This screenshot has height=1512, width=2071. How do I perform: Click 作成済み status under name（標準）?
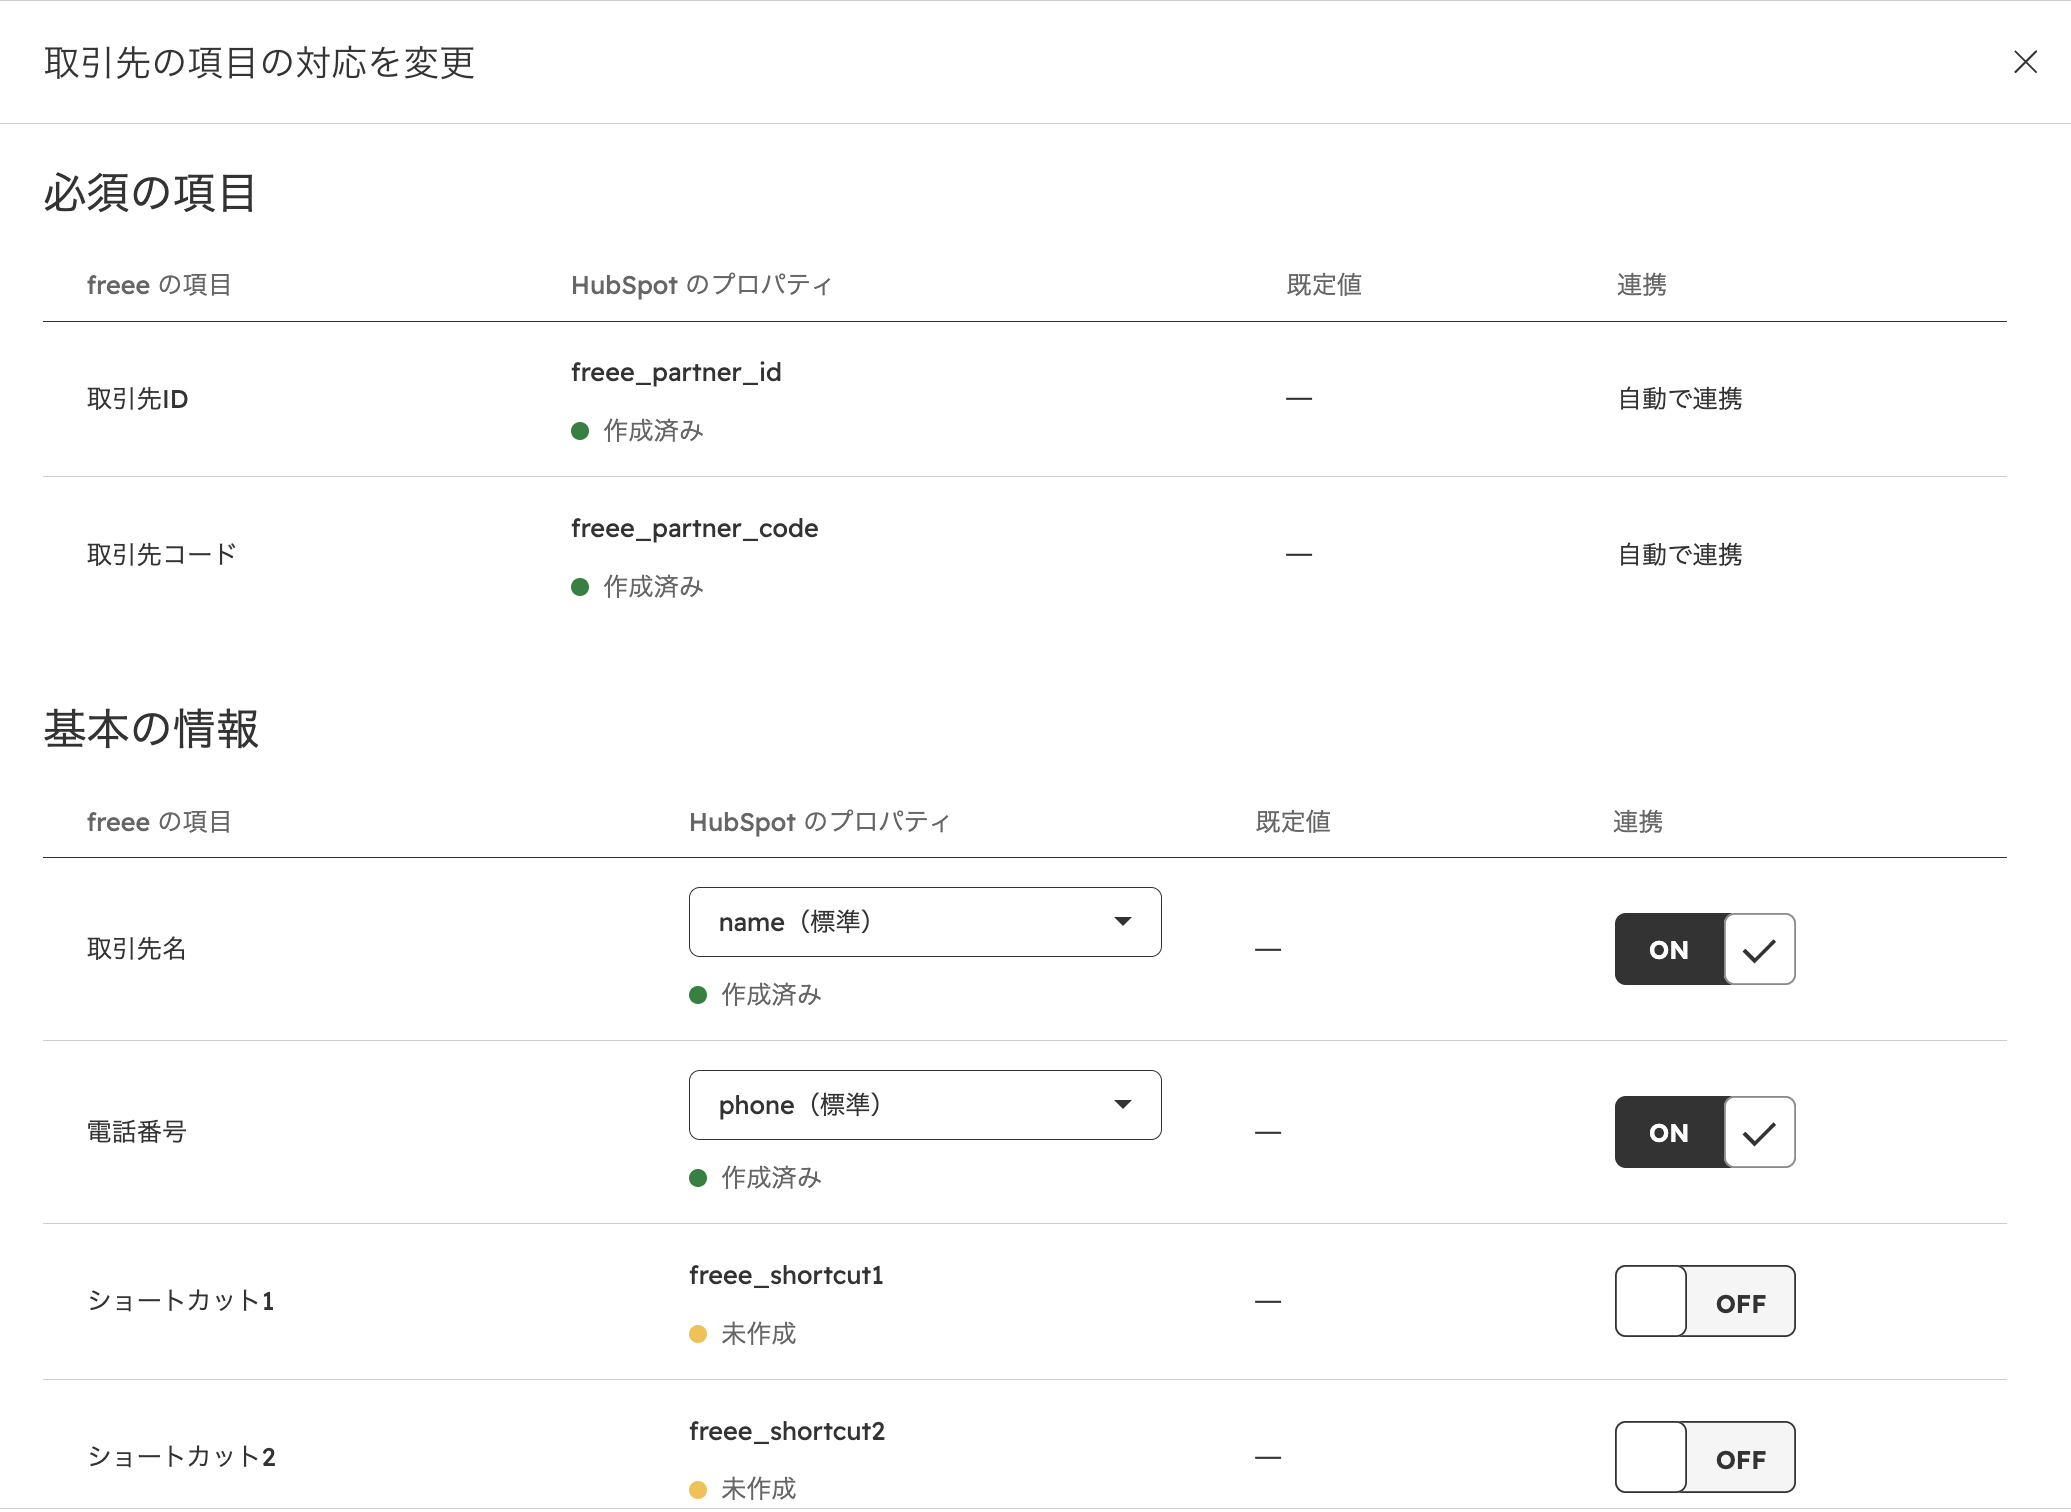[x=756, y=995]
